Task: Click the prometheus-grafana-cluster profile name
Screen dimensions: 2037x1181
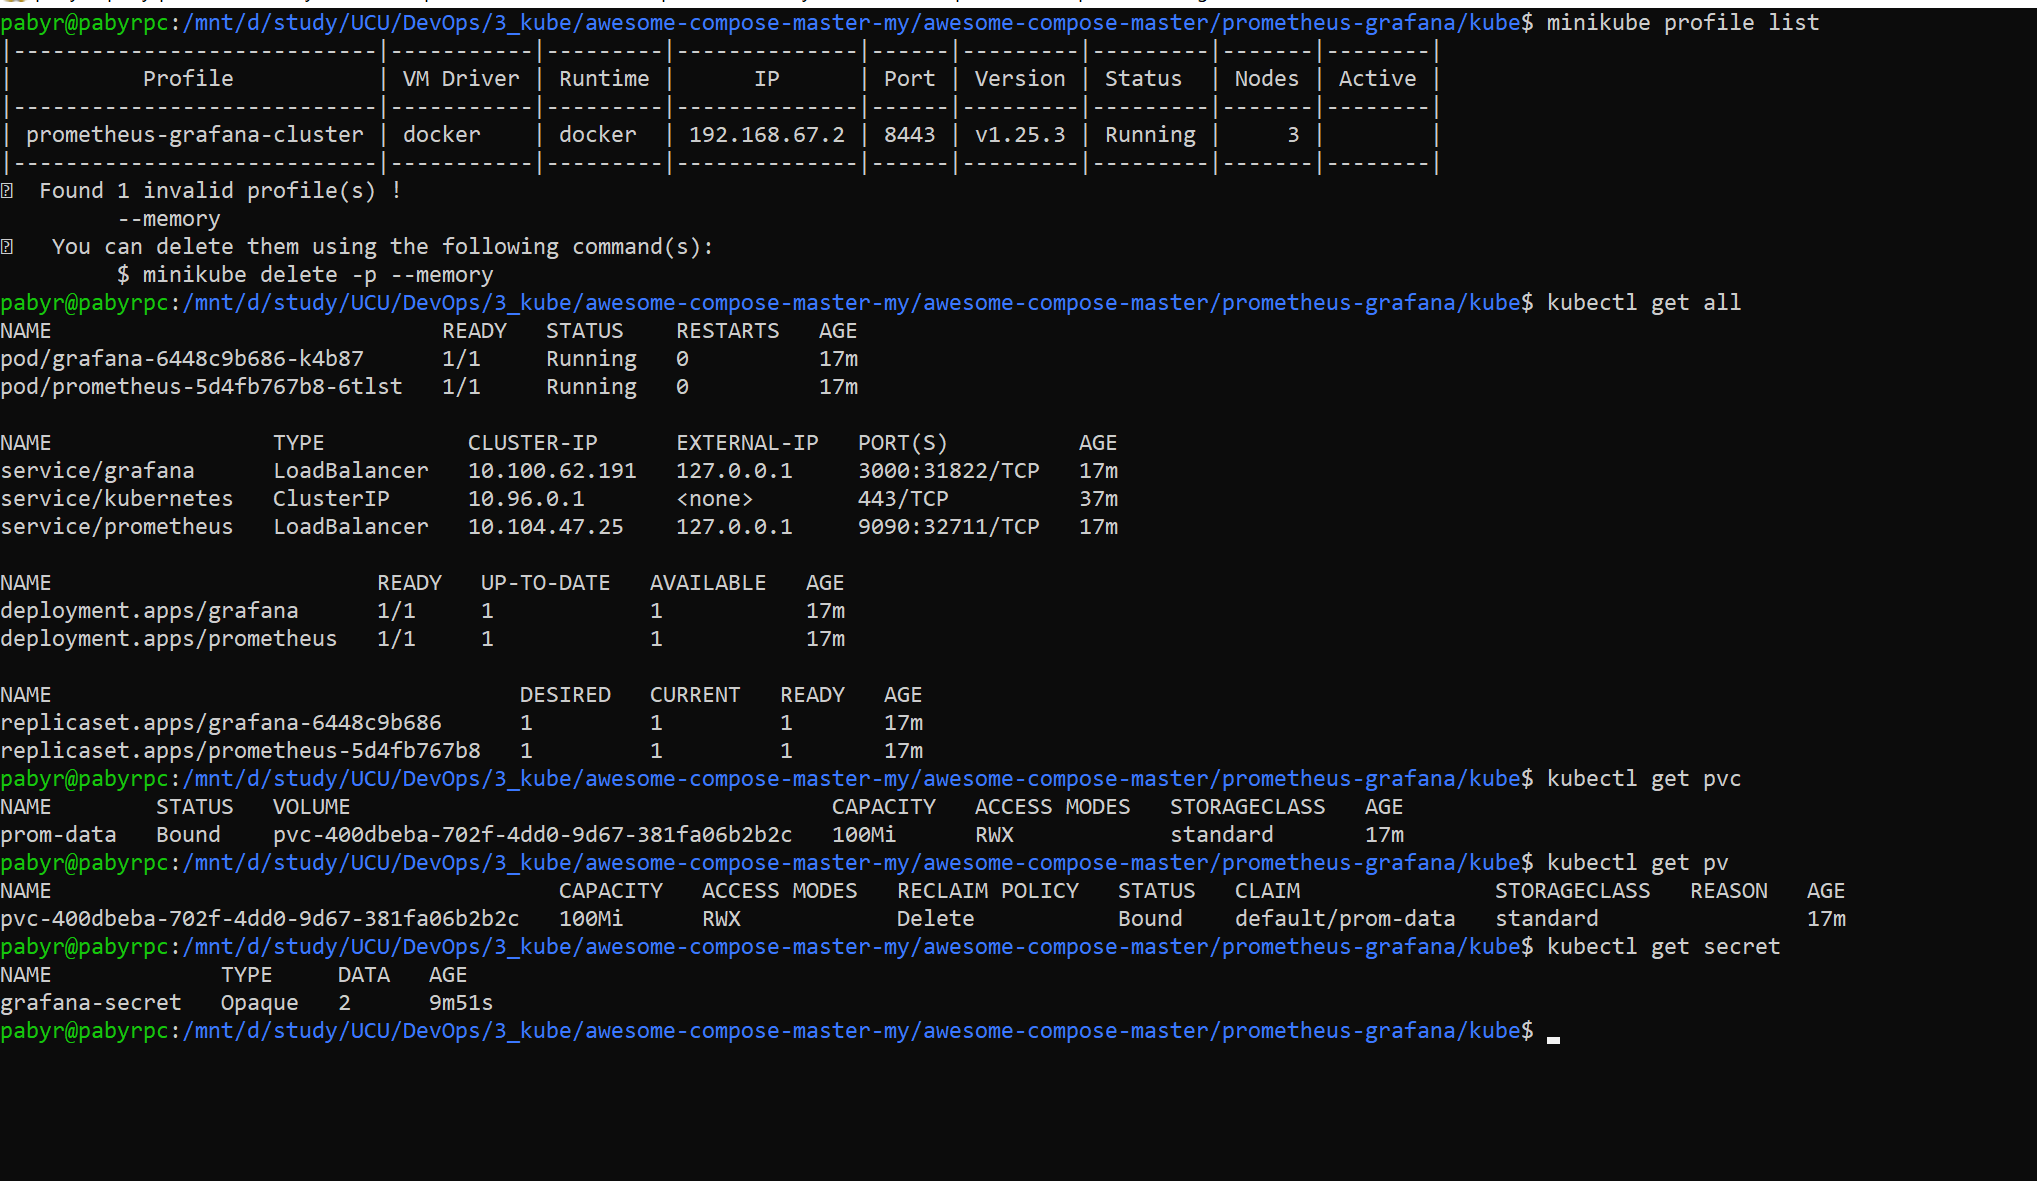Action: pos(196,134)
